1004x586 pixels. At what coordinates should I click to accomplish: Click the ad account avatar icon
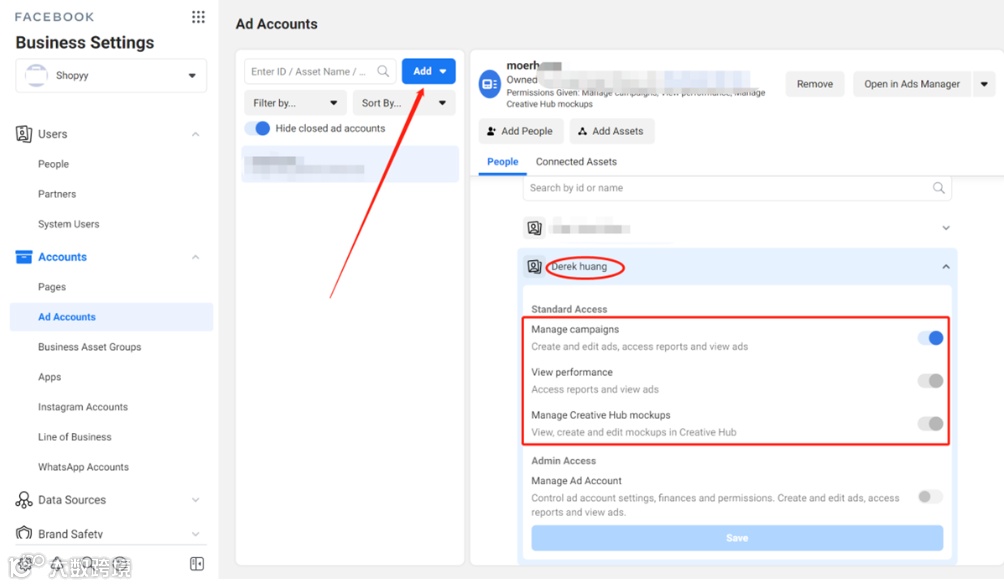tap(490, 85)
